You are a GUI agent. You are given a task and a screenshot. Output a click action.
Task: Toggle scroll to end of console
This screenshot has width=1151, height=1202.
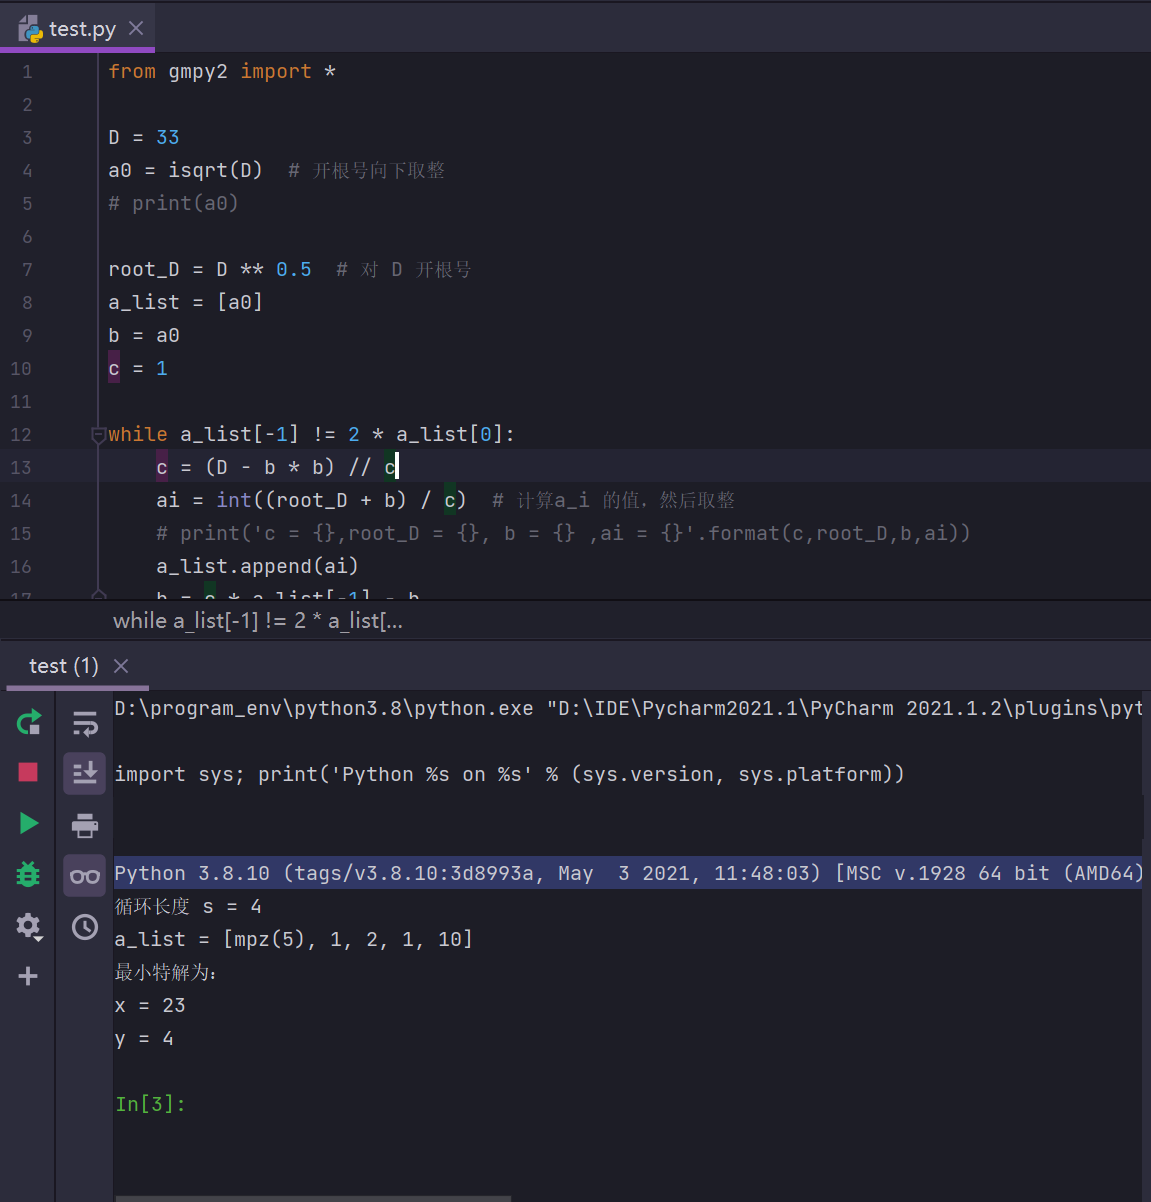point(85,773)
